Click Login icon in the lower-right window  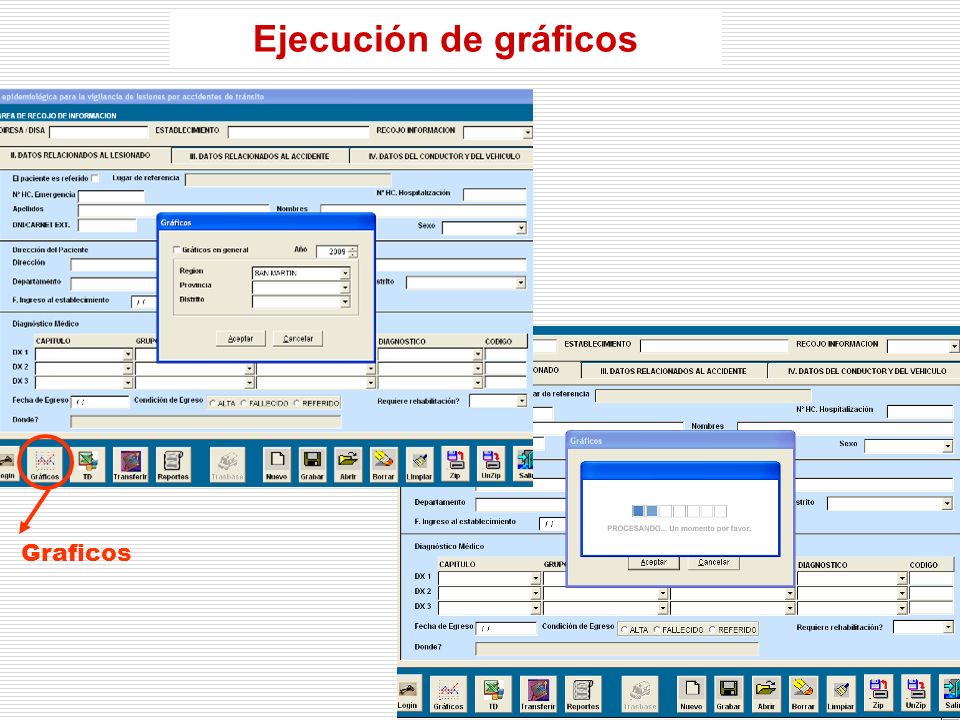click(x=408, y=694)
